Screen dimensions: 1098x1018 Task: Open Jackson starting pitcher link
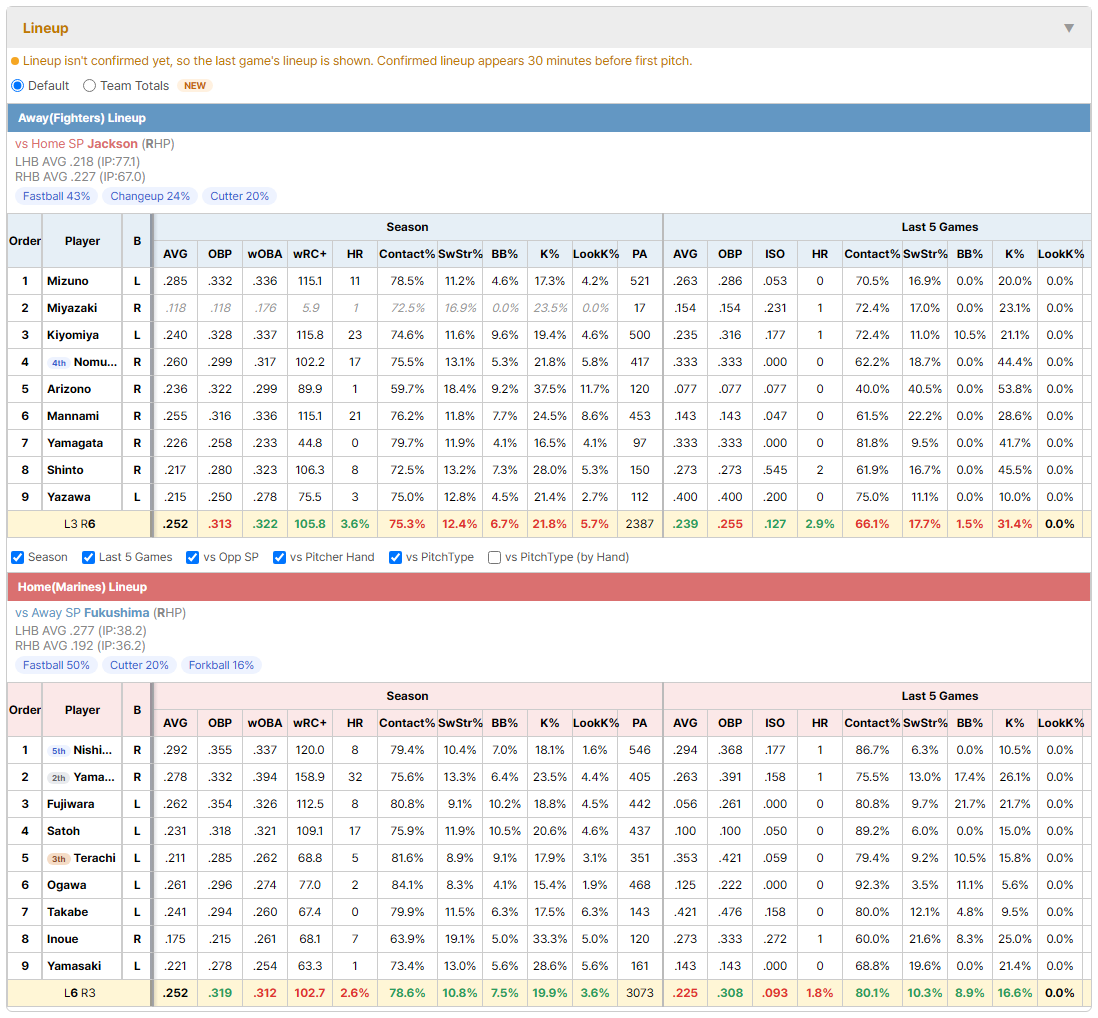[x=112, y=144]
